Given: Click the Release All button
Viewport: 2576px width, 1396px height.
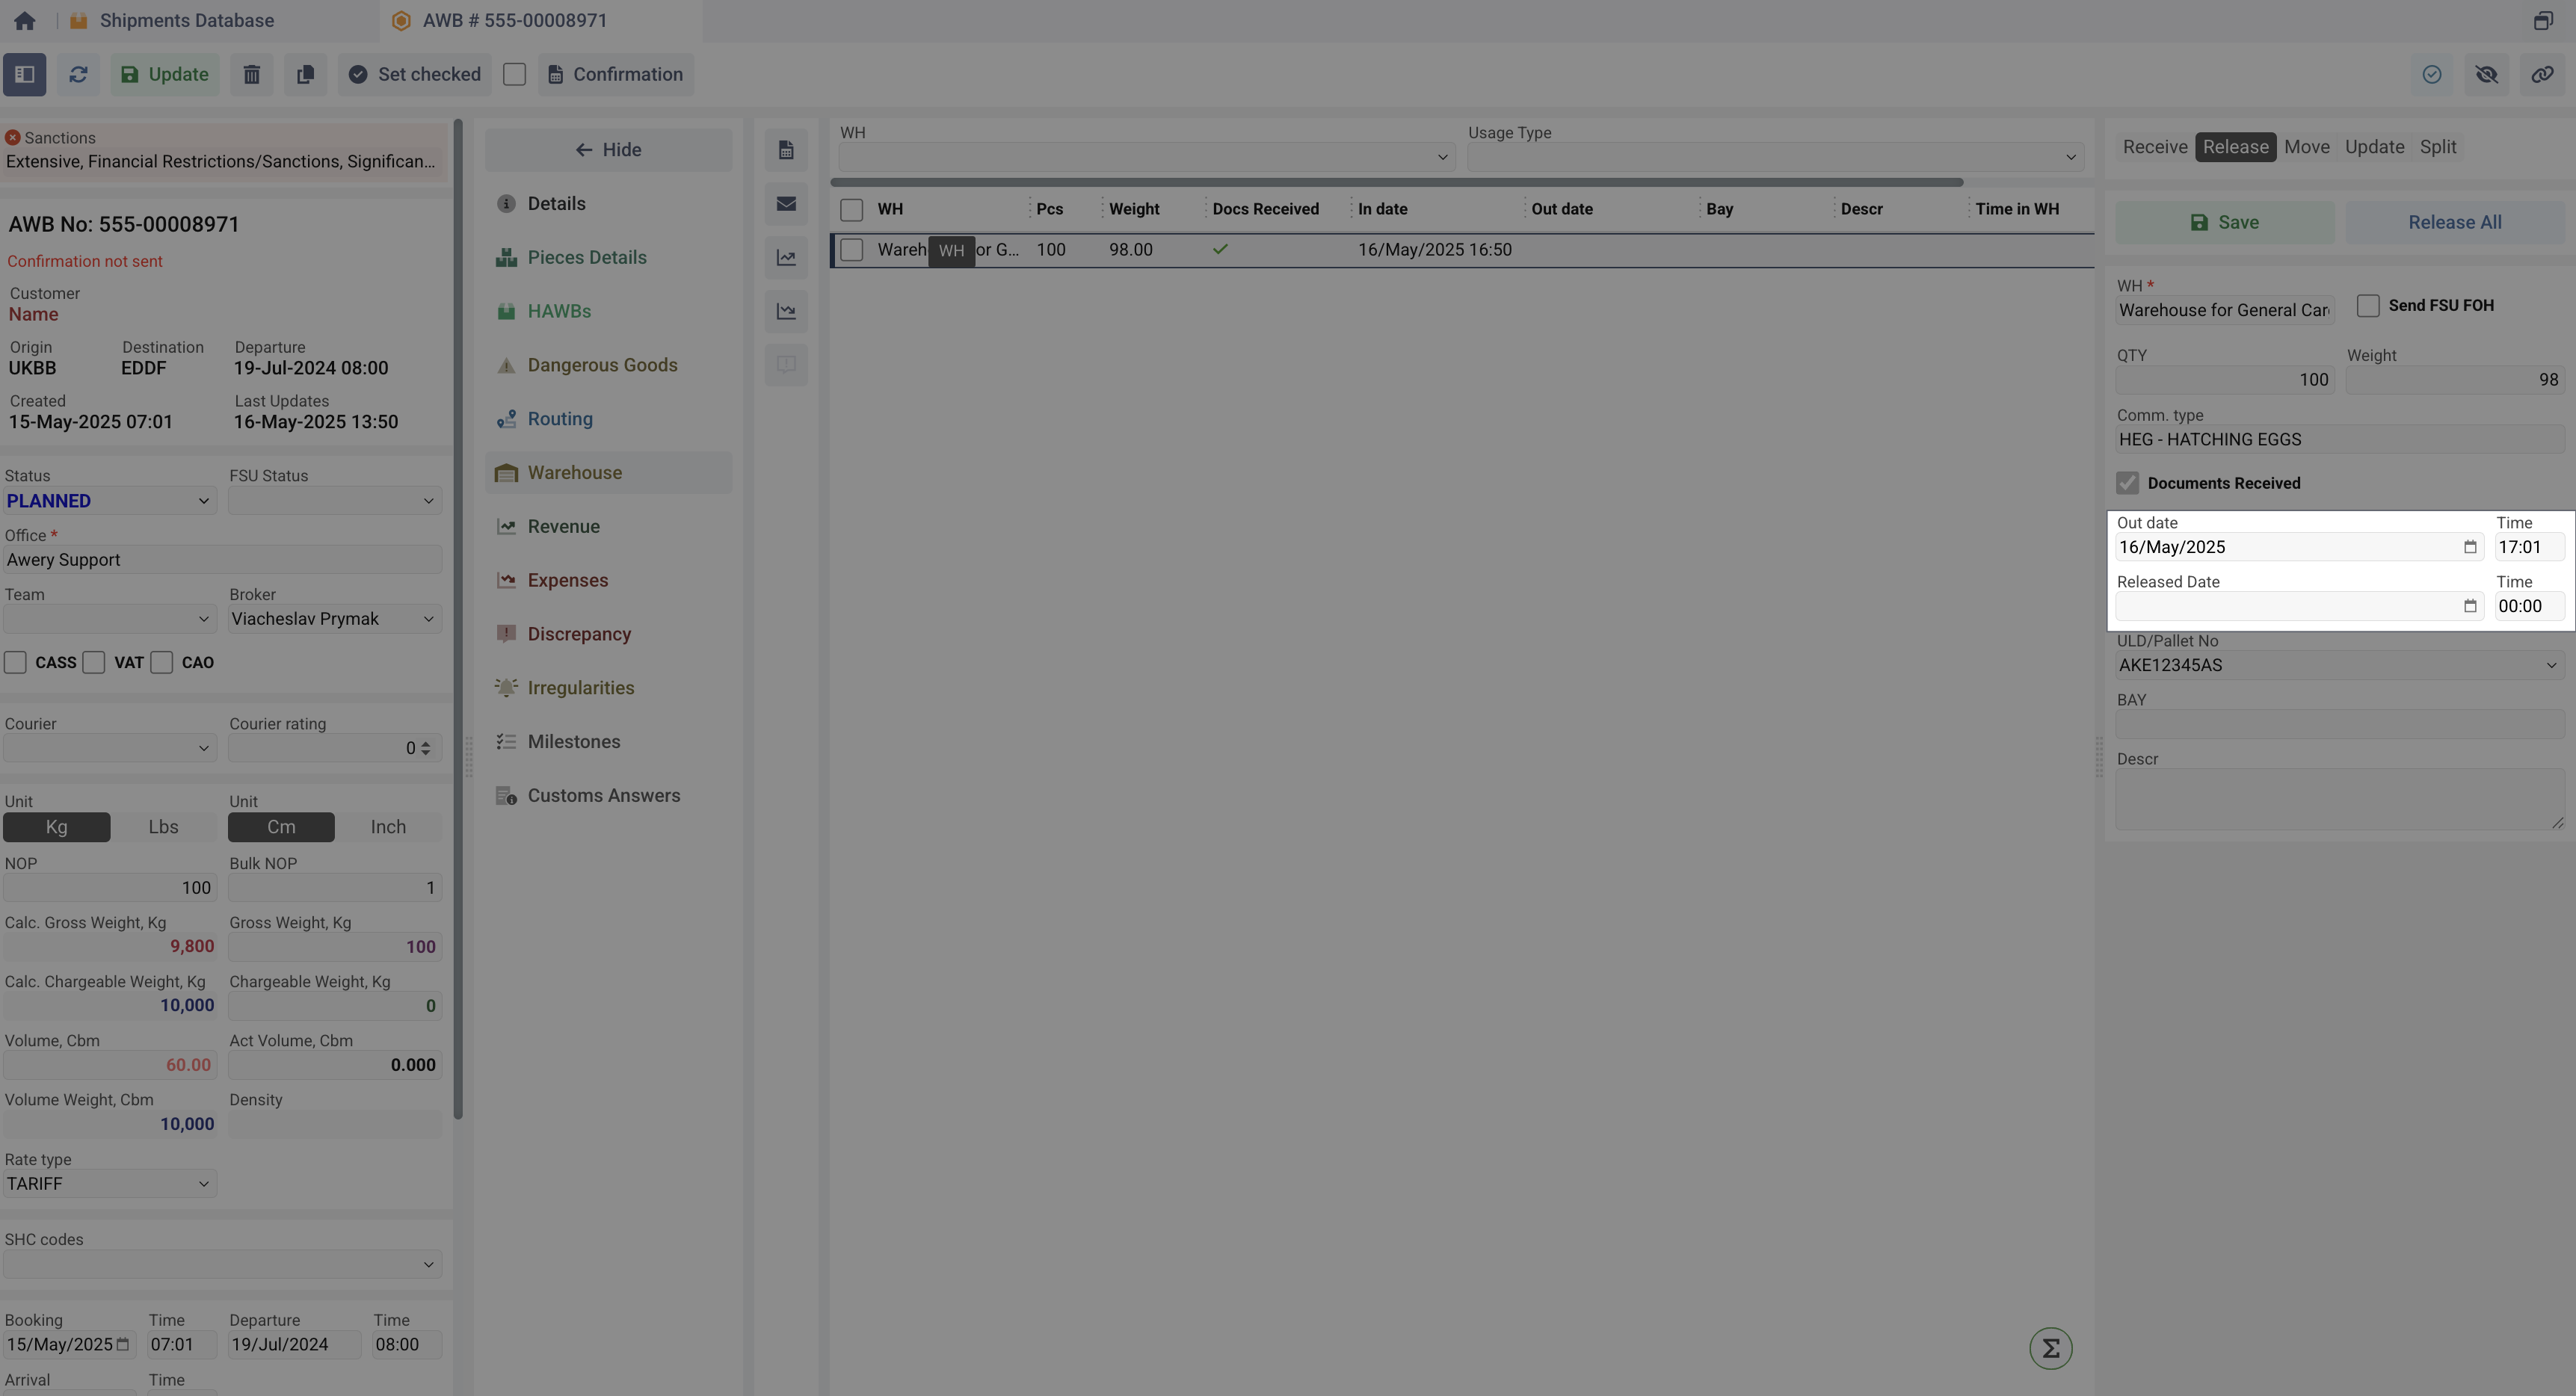Looking at the screenshot, I should point(2454,223).
